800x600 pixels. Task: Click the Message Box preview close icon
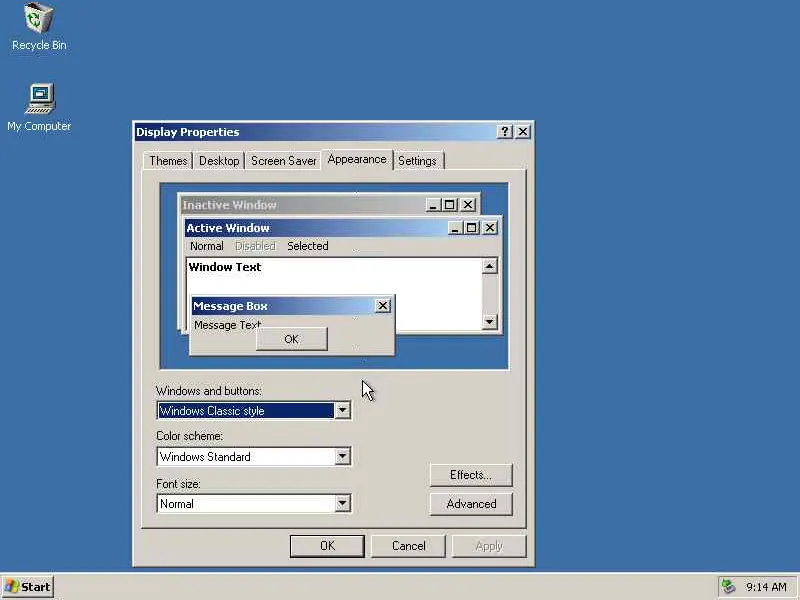(x=383, y=306)
